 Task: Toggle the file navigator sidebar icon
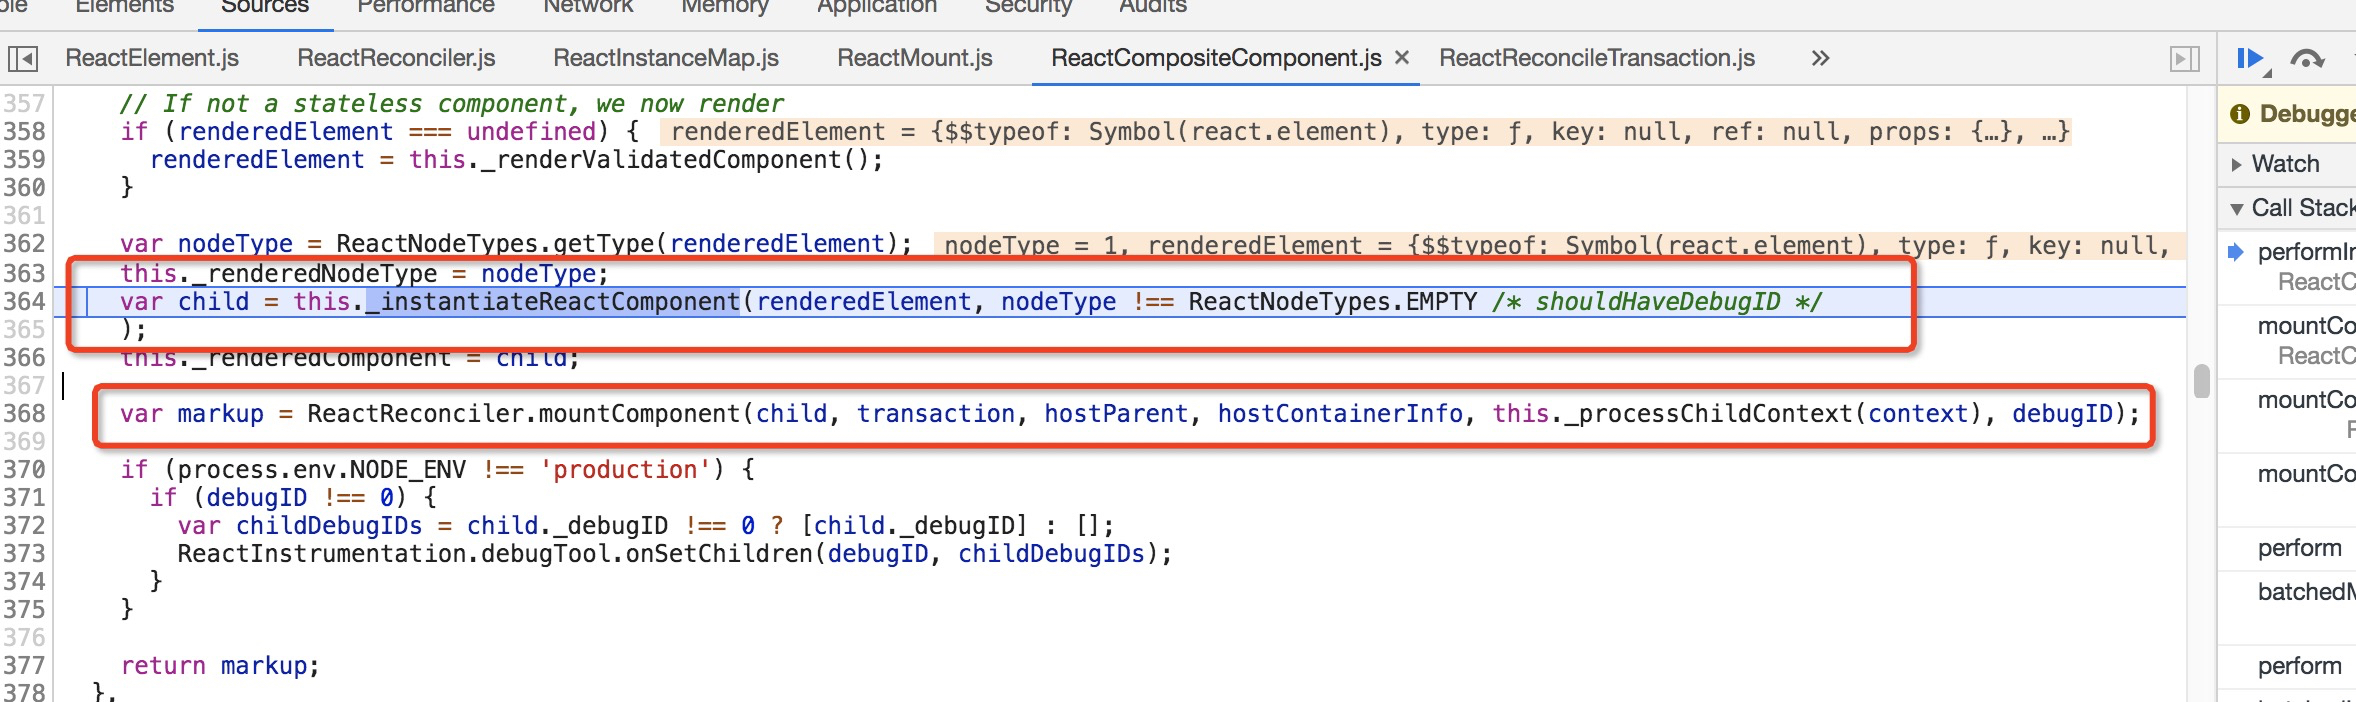point(22,59)
